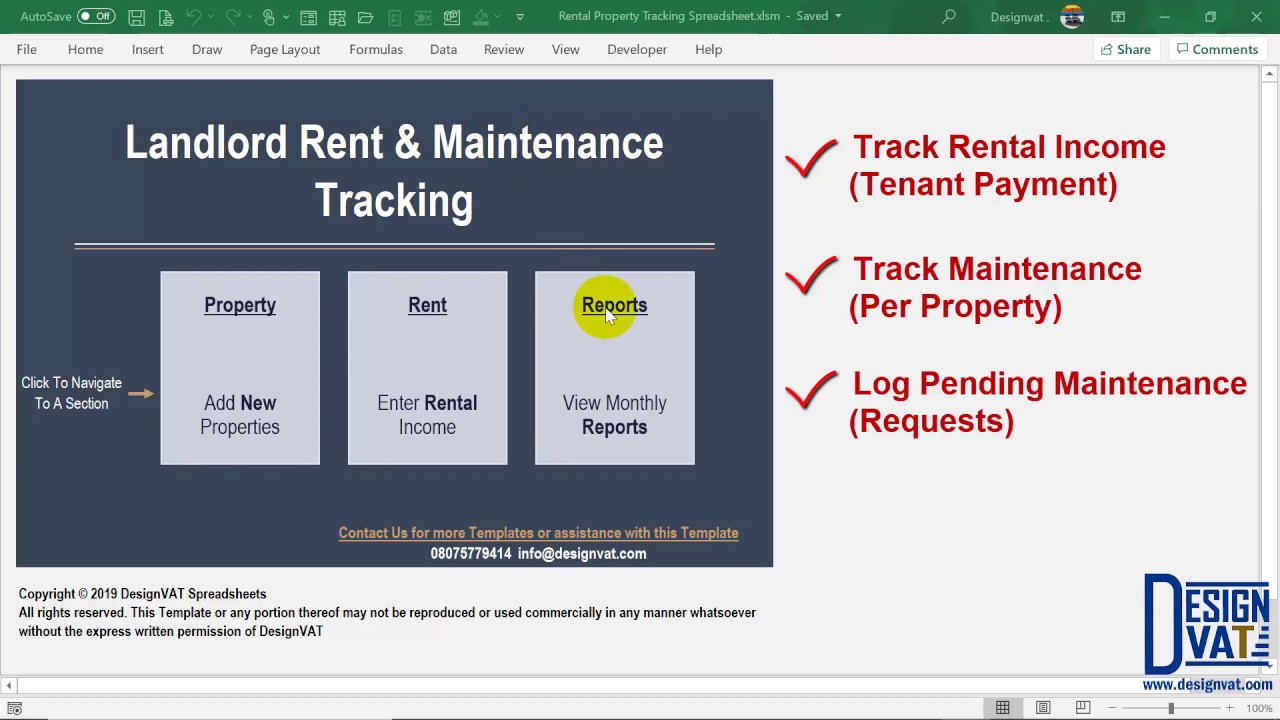Viewport: 1280px width, 720px height.
Task: Click 'View Monthly Reports' text
Action: [614, 415]
